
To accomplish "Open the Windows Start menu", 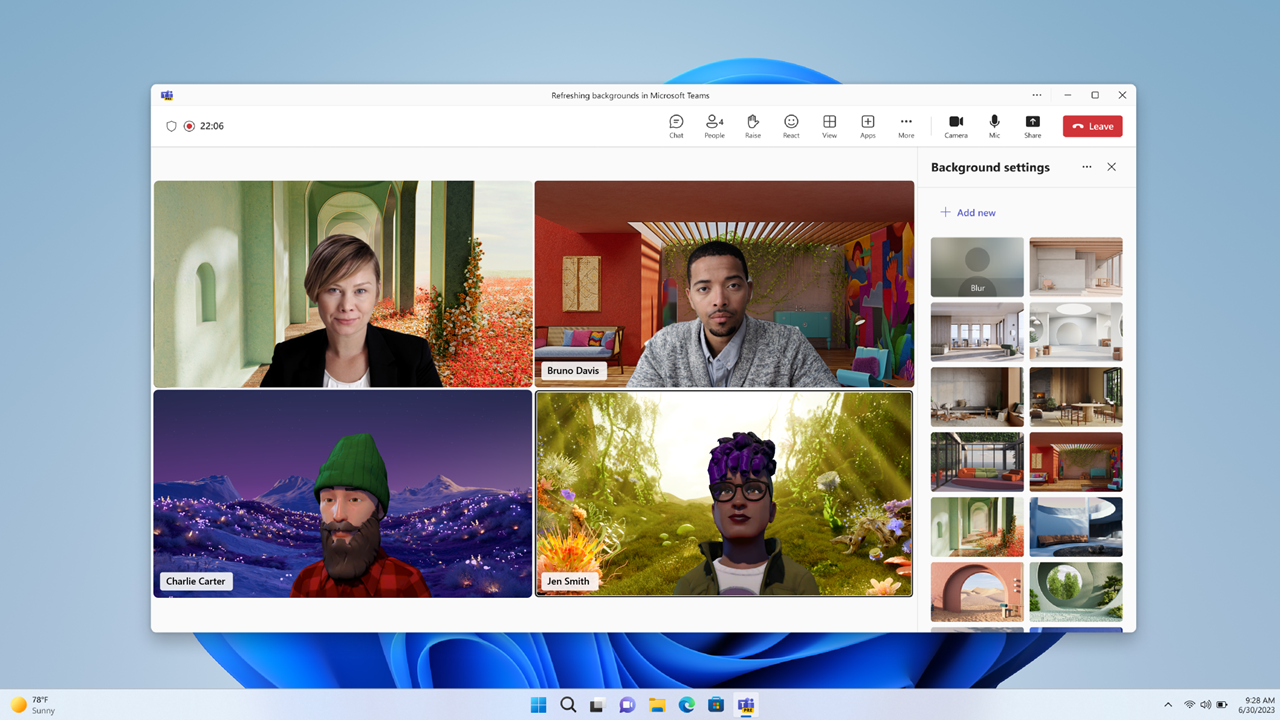I will pos(538,705).
